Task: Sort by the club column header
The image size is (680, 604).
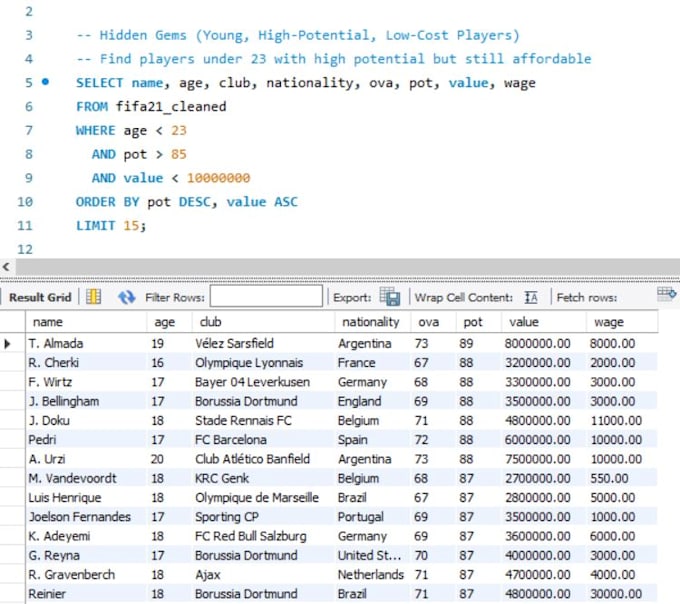Action: (263, 322)
